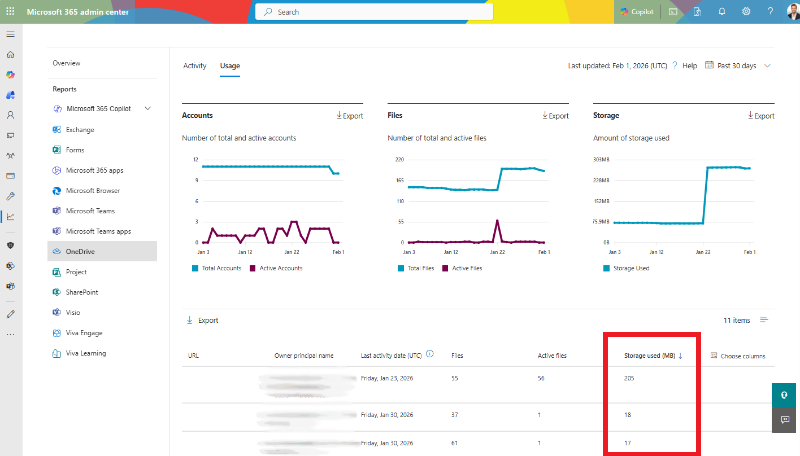Export the Storage chart
Viewport: 800px width, 456px height.
click(761, 116)
